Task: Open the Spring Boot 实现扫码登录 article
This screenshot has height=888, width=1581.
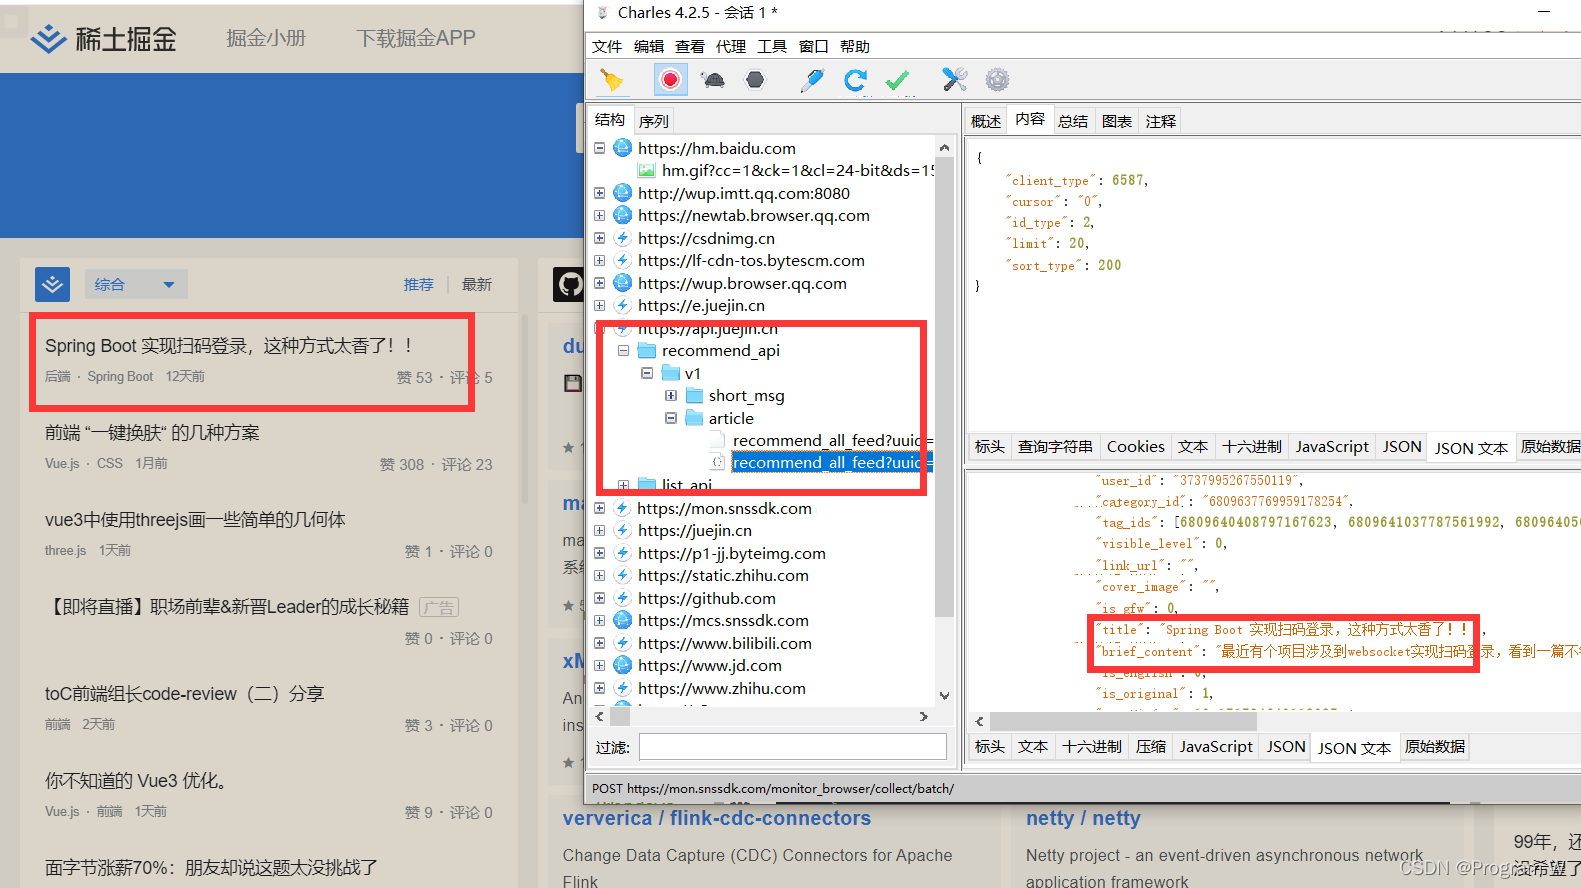Action: [228, 345]
